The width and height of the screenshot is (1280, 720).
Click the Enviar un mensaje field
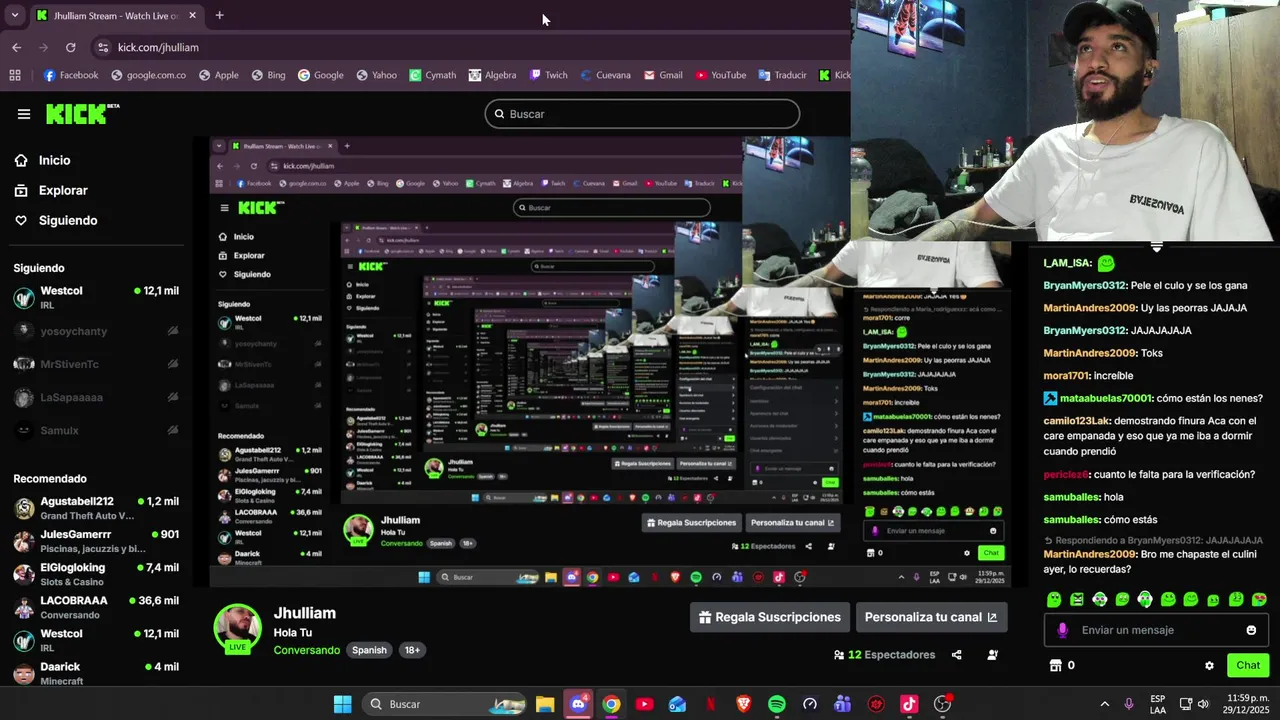1158,630
